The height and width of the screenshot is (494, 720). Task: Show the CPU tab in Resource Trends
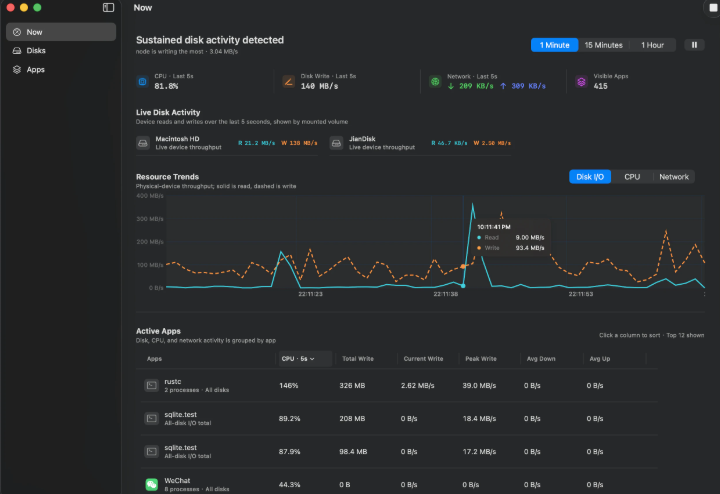632,177
